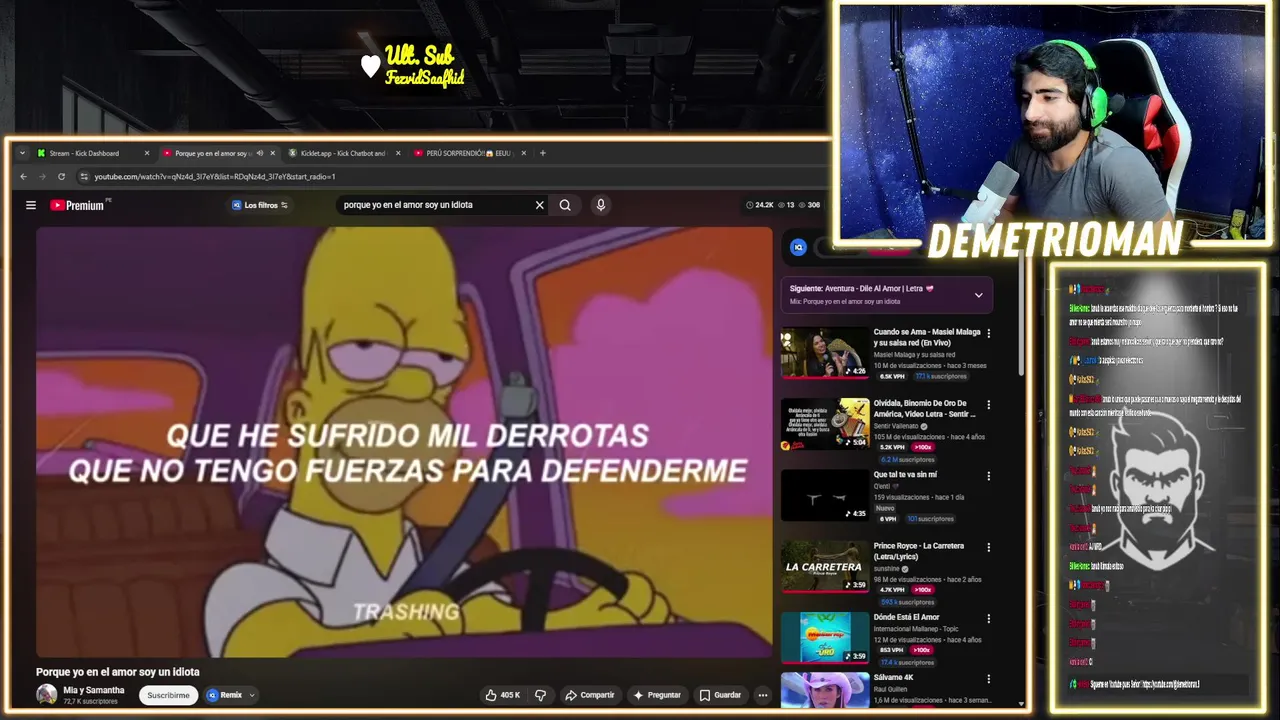The height and width of the screenshot is (720, 1280).
Task: Open Prince Royce - La Carretera title
Action: (x=918, y=551)
